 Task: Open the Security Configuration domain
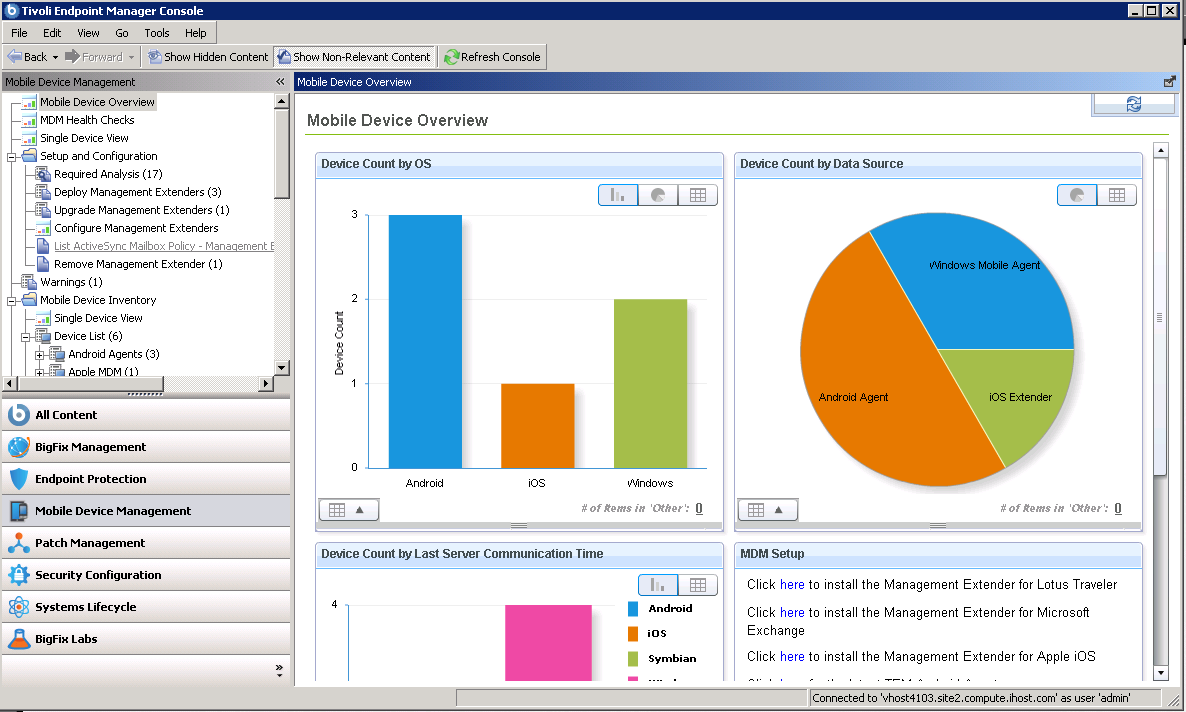pyautogui.click(x=146, y=575)
